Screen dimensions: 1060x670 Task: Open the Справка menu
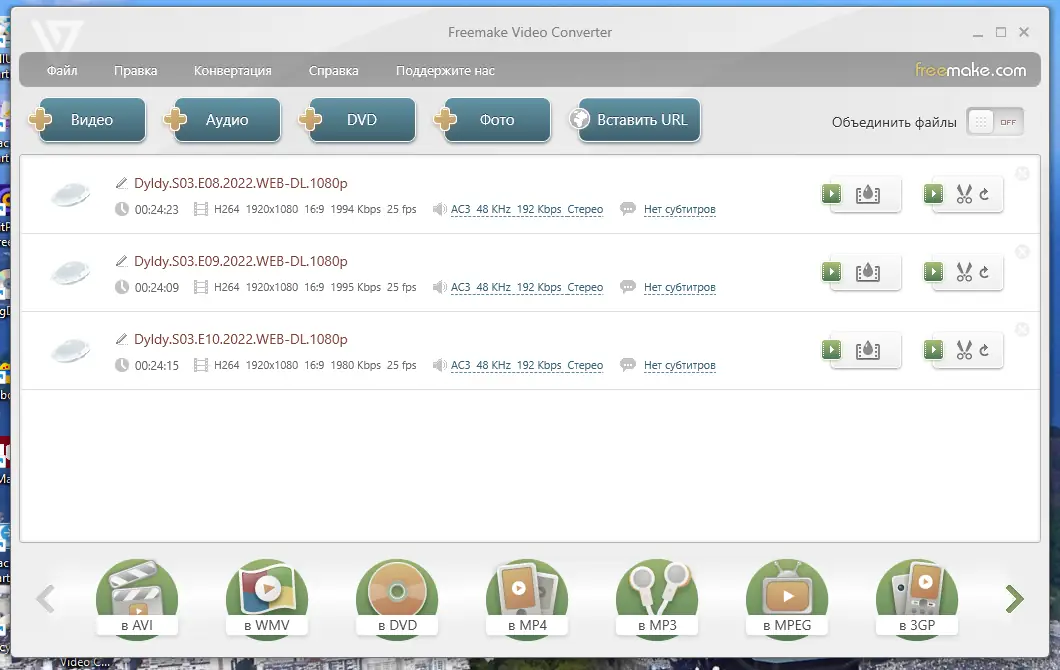[333, 70]
